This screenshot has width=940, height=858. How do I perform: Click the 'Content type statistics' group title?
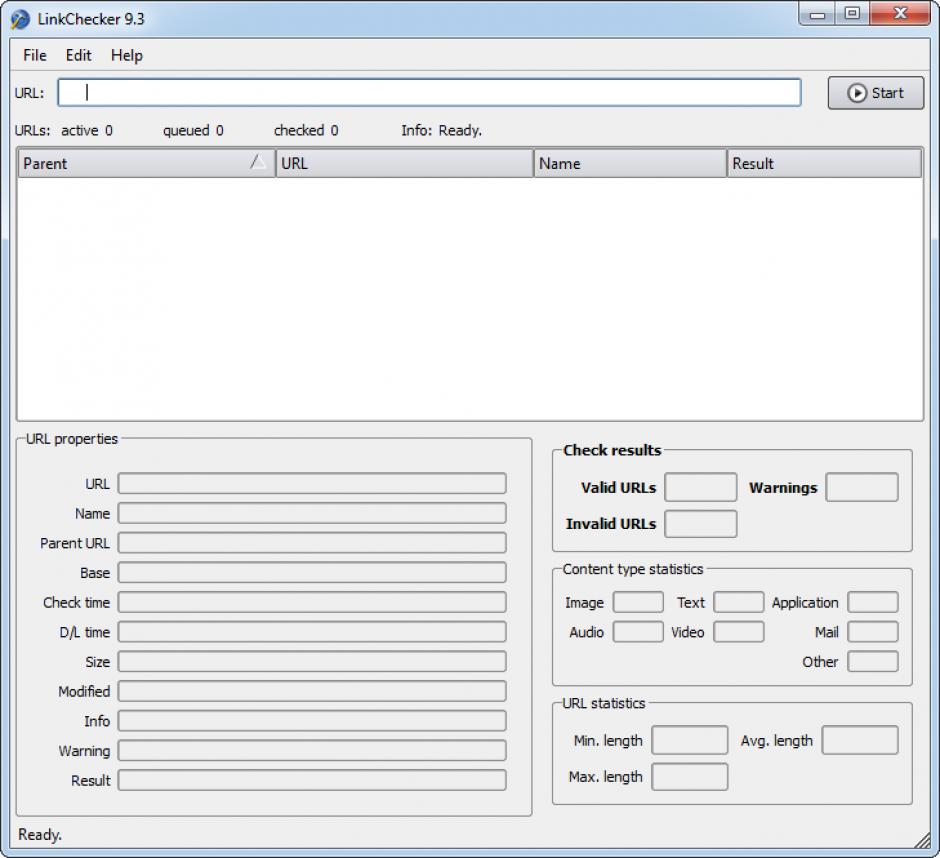pyautogui.click(x=632, y=569)
